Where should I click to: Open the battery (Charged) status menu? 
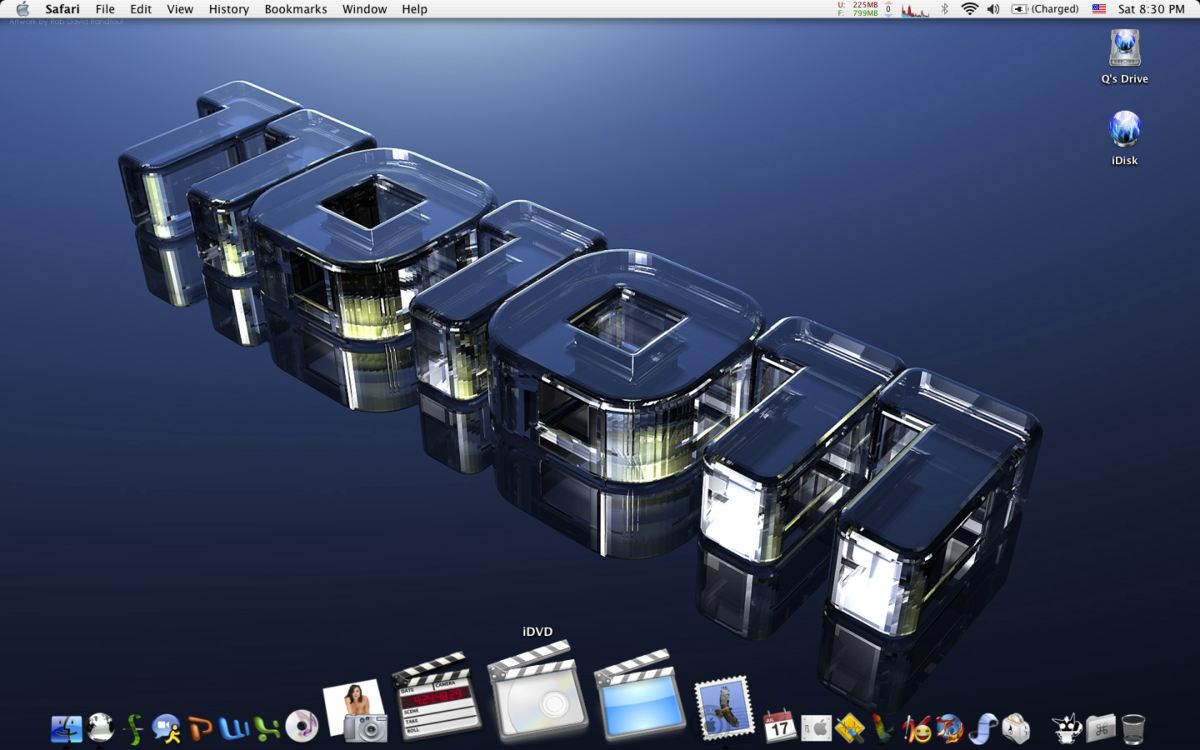pyautogui.click(x=1045, y=9)
